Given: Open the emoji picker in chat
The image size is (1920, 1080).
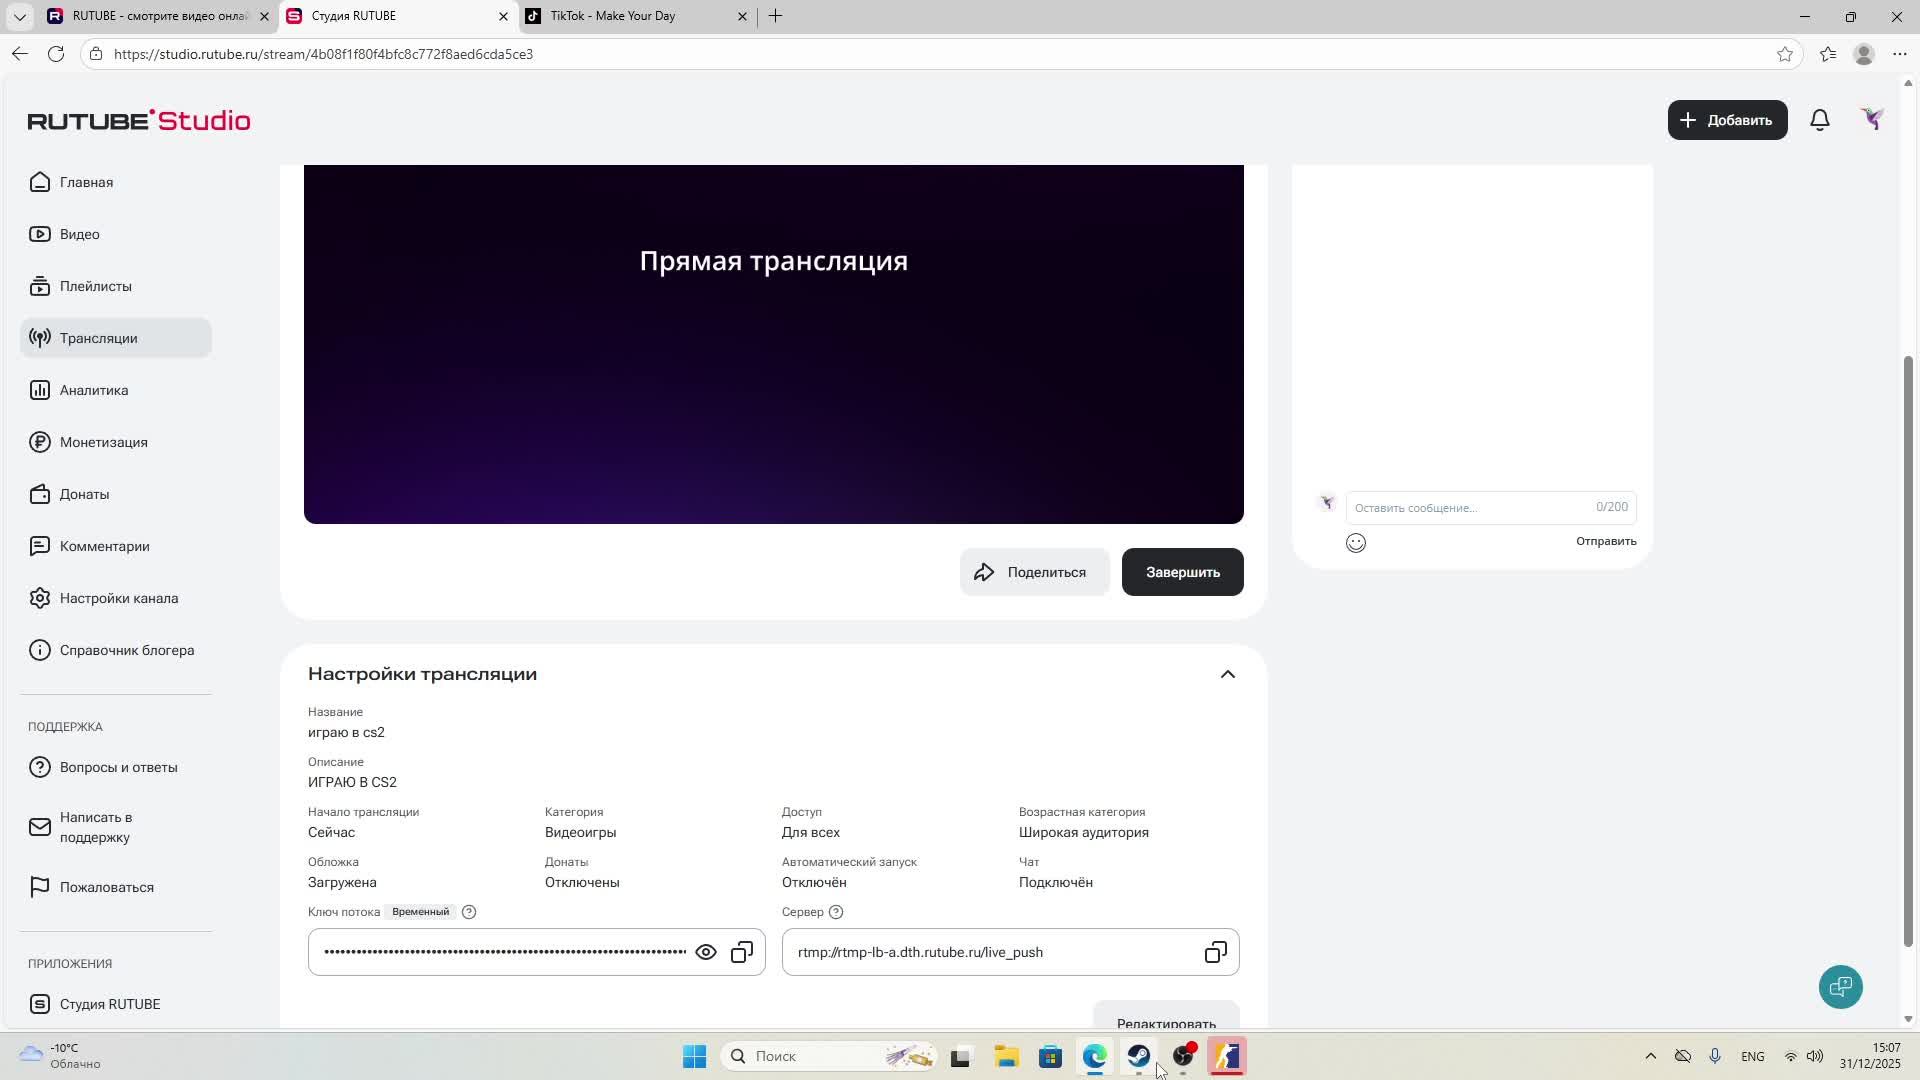Looking at the screenshot, I should [x=1356, y=543].
